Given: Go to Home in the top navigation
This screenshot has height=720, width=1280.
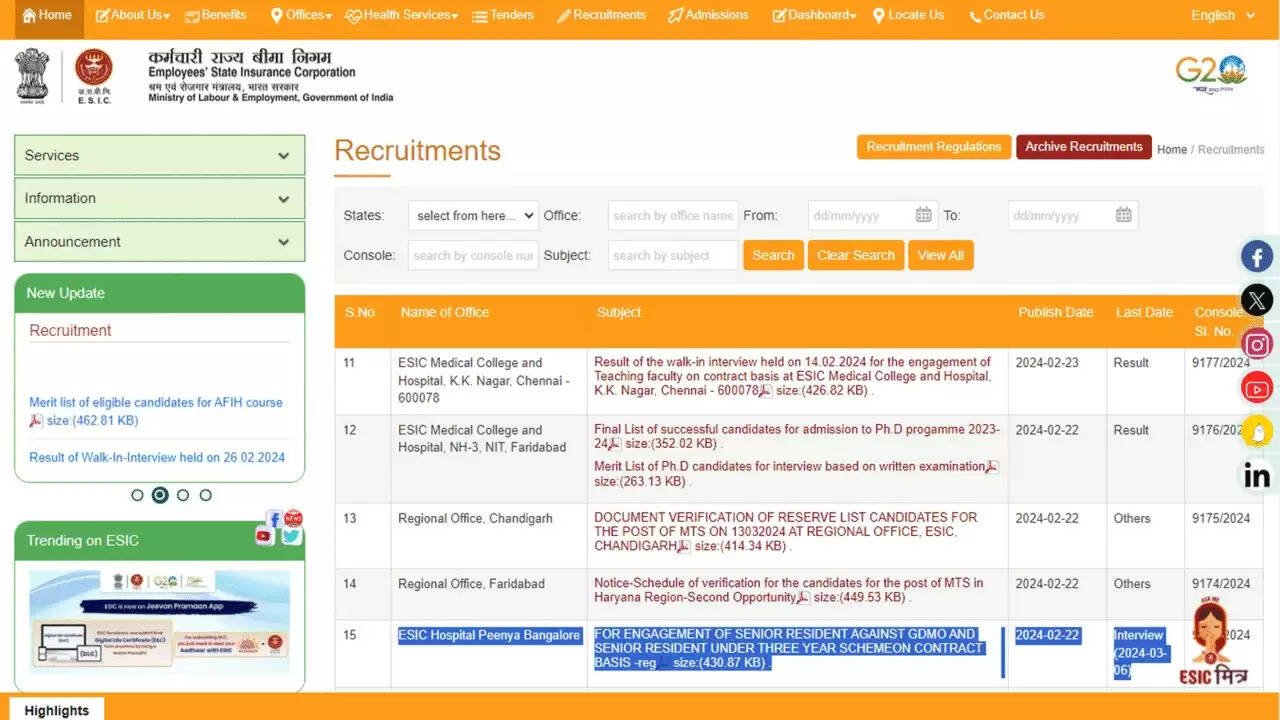Looking at the screenshot, I should coord(47,15).
